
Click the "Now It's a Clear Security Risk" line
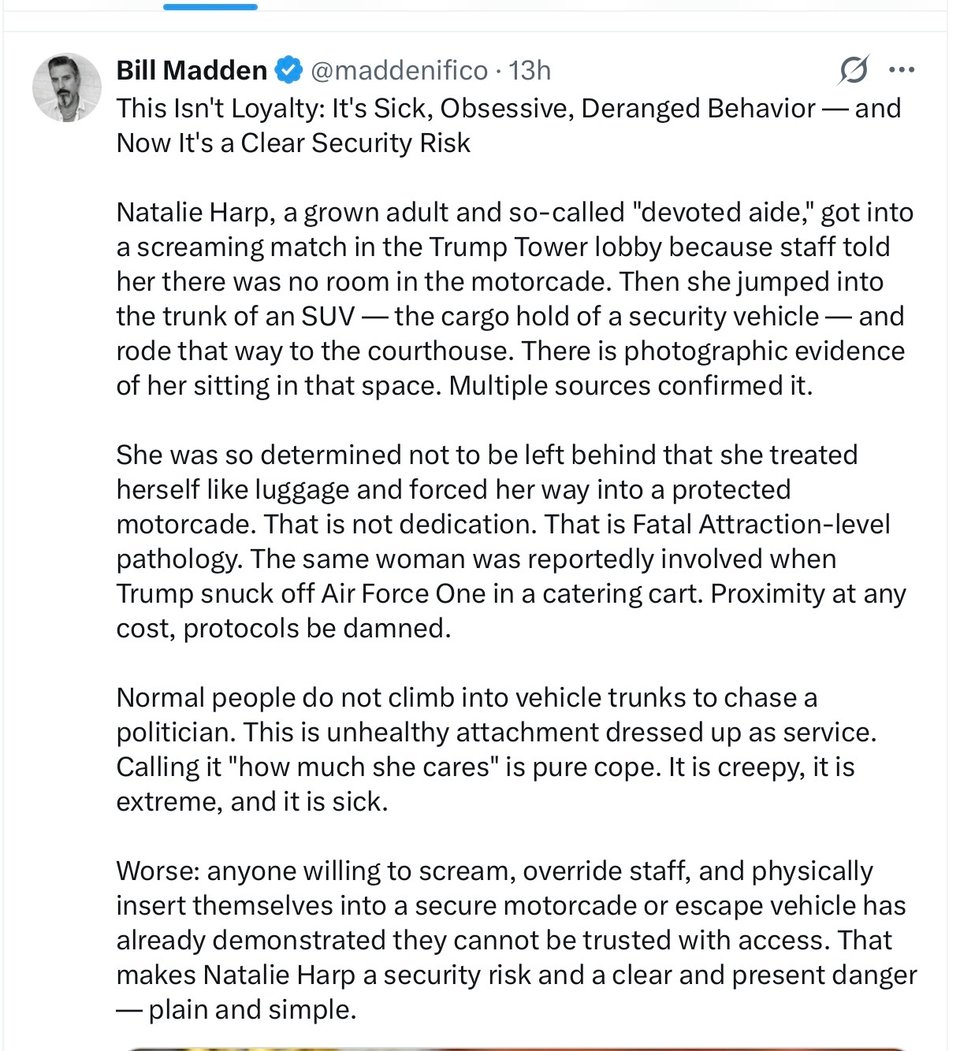coord(293,143)
